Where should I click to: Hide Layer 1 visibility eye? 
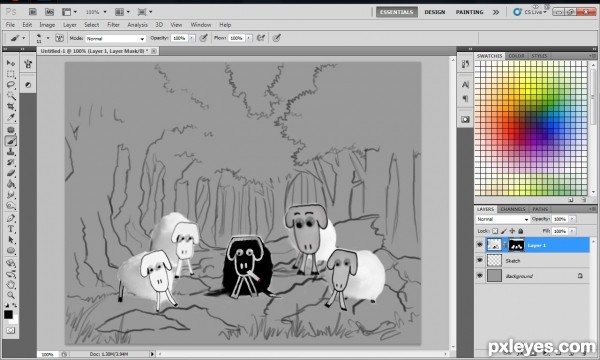[479, 245]
